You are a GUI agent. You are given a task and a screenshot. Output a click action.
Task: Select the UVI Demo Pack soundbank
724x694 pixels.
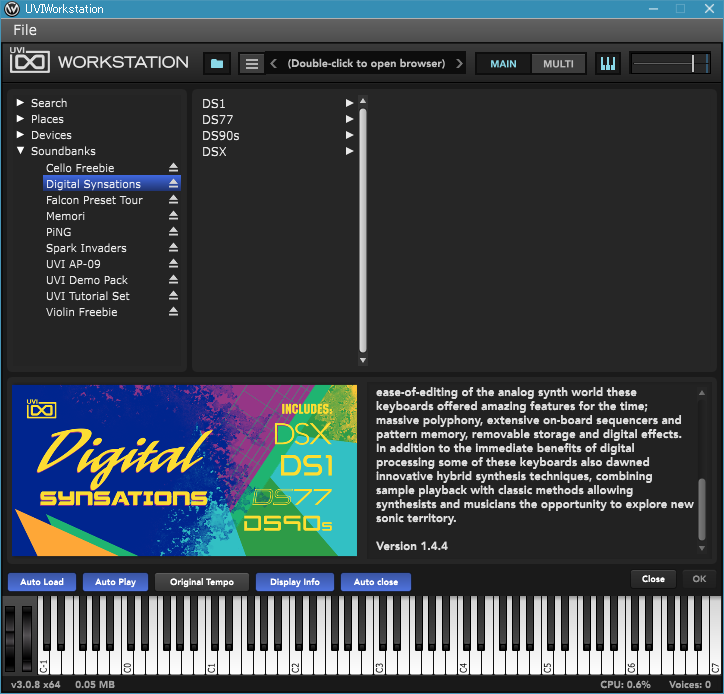87,280
